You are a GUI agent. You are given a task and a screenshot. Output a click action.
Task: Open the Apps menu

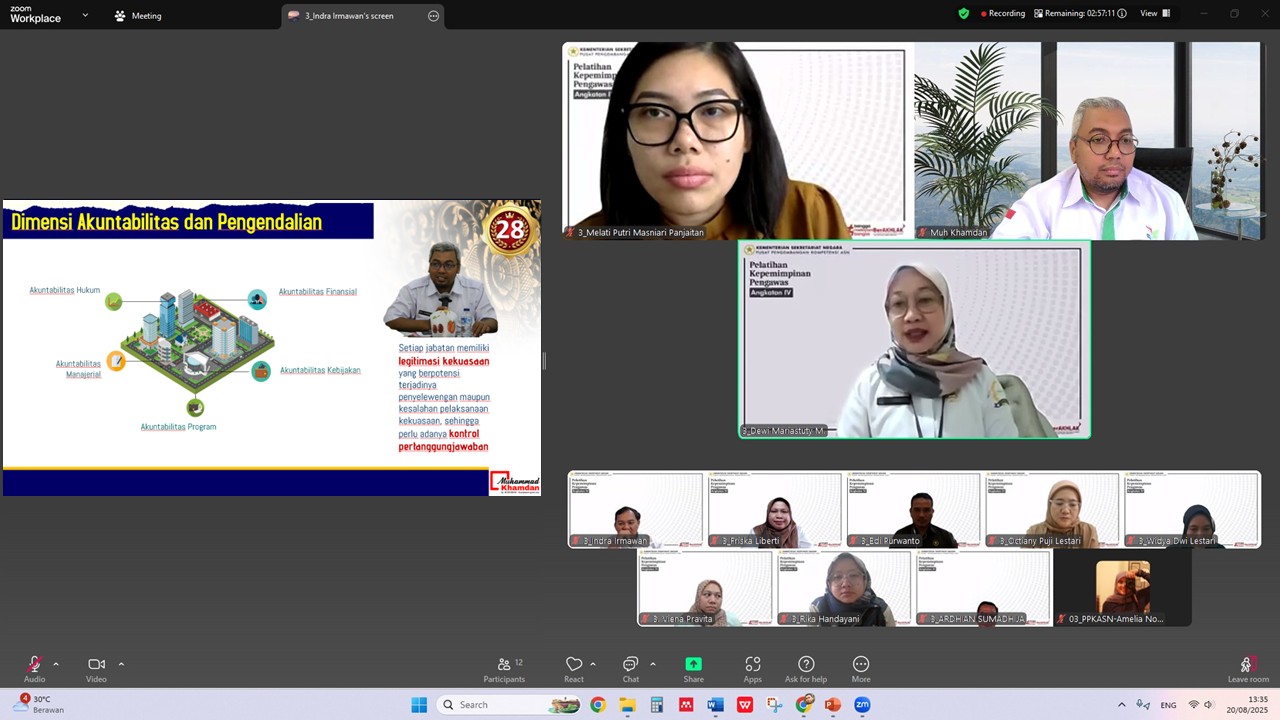tap(752, 669)
